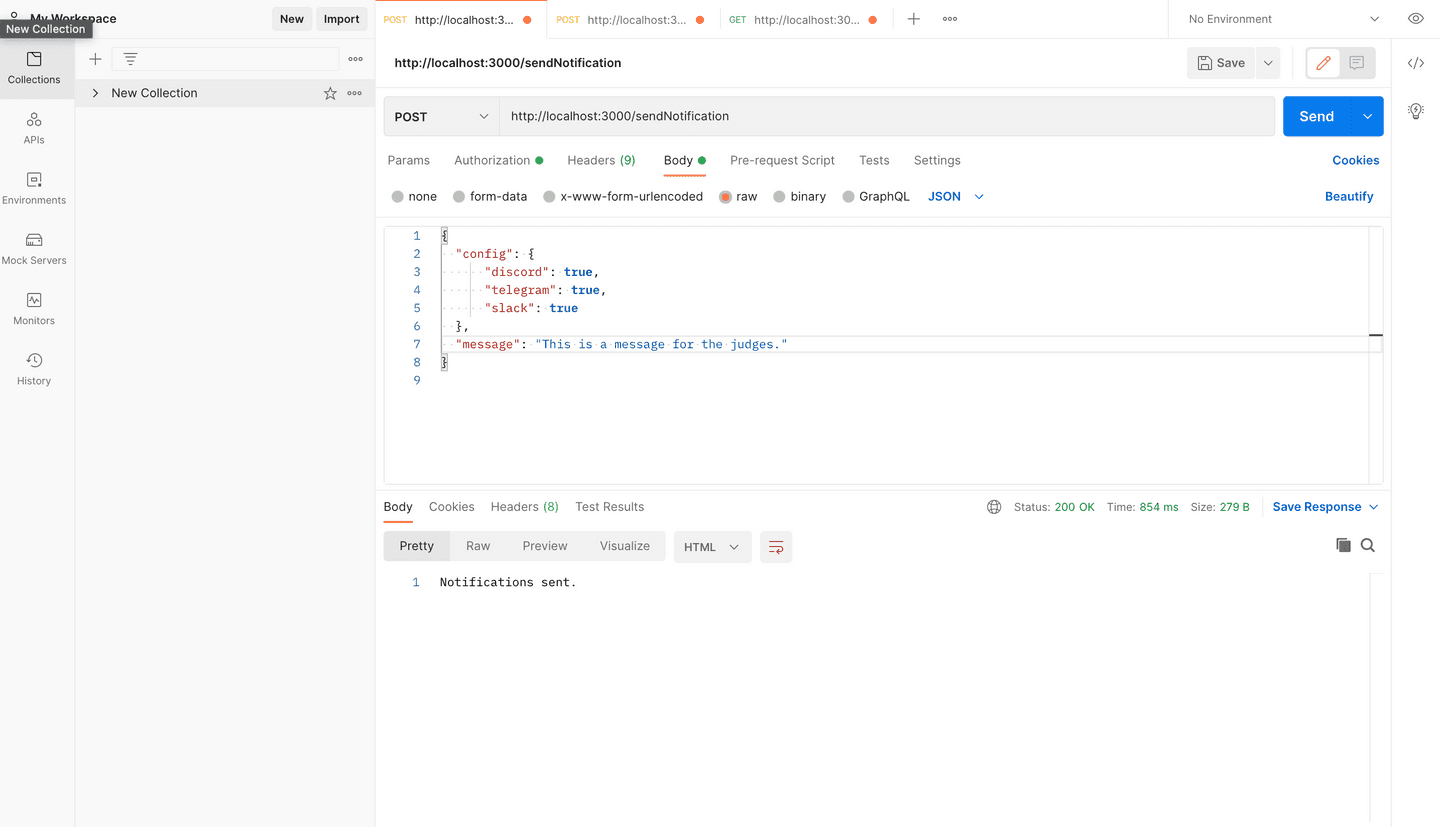1440x827 pixels.
Task: Open the collections panel more options menu
Action: 355,59
